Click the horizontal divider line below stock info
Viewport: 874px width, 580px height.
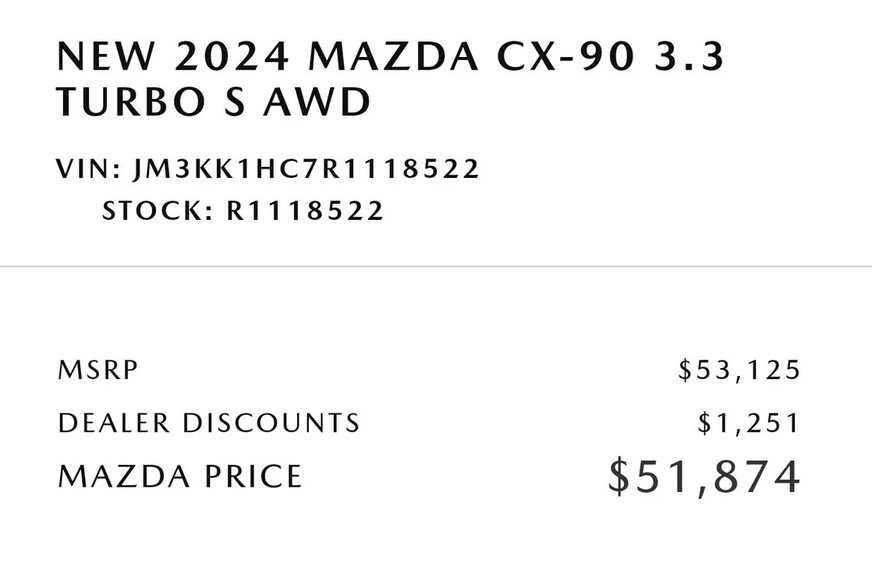pyautogui.click(x=437, y=267)
